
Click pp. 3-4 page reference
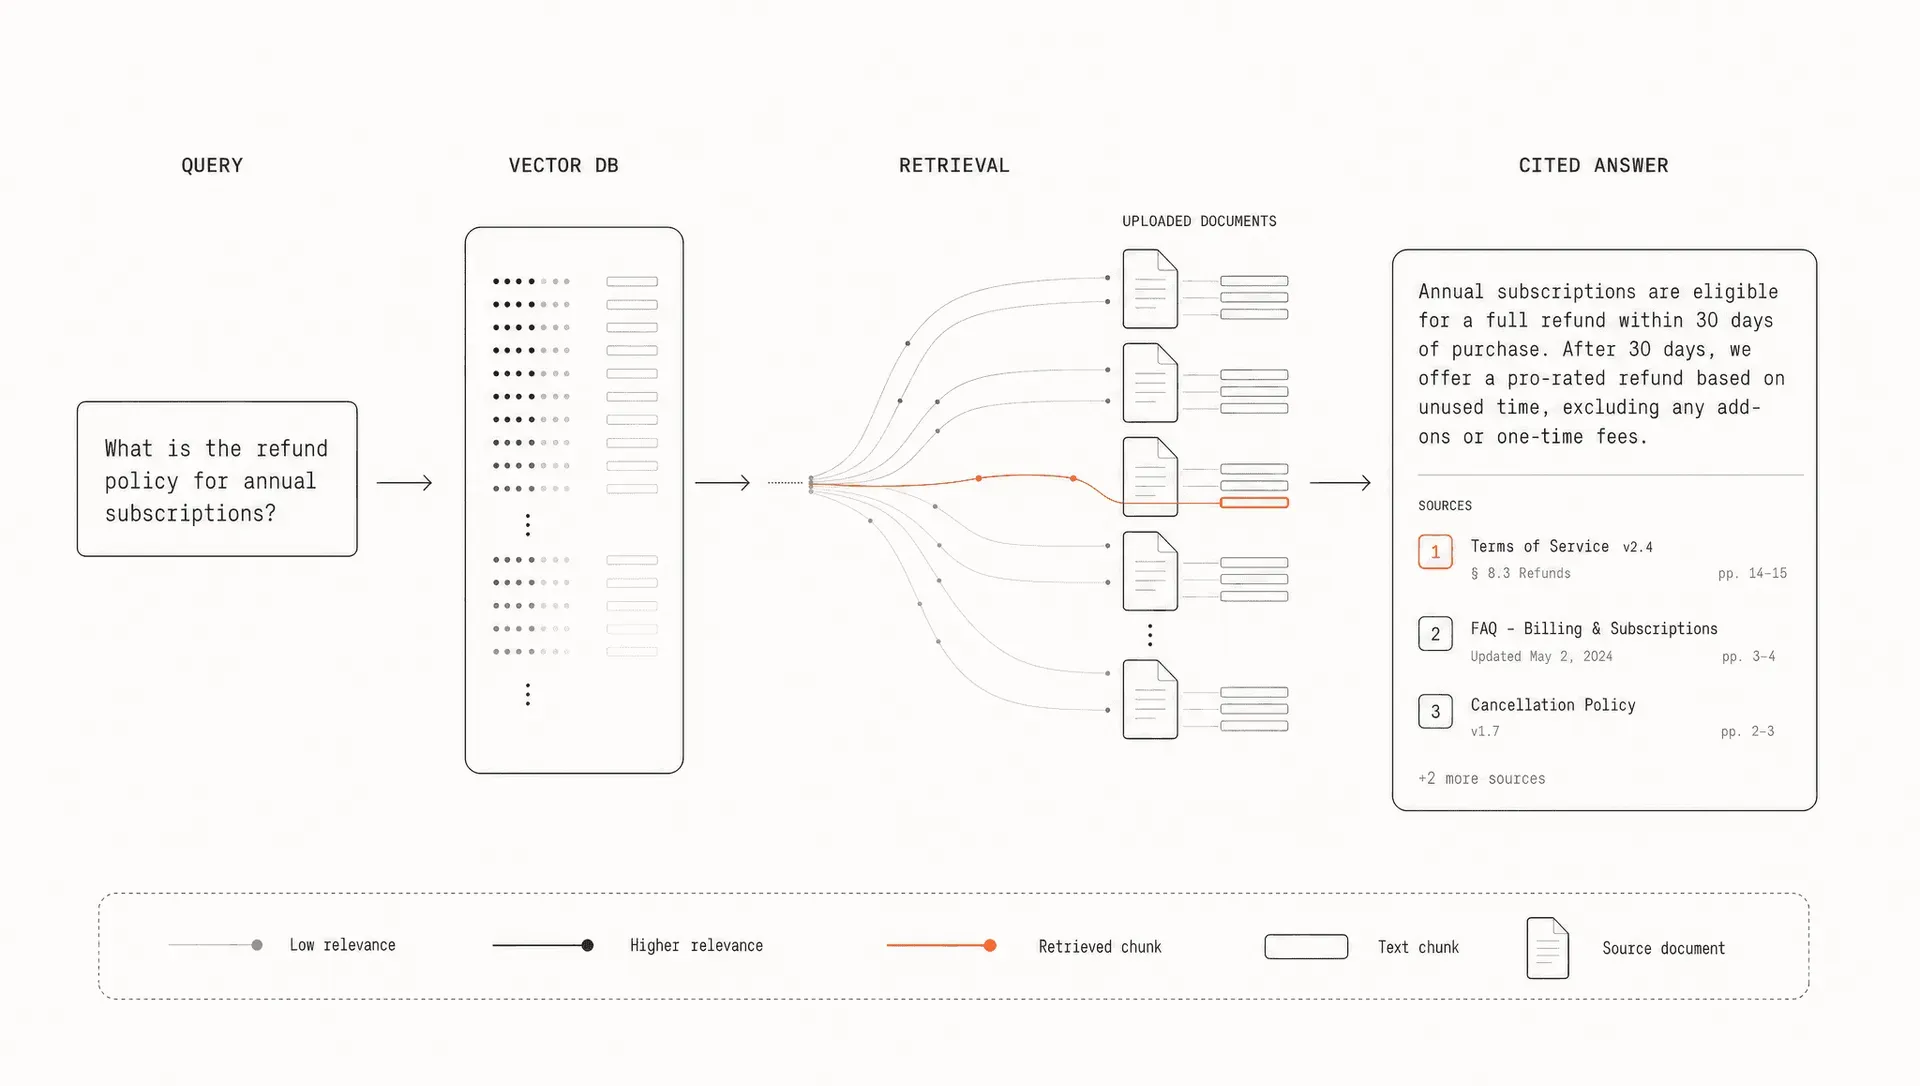[x=1748, y=657]
